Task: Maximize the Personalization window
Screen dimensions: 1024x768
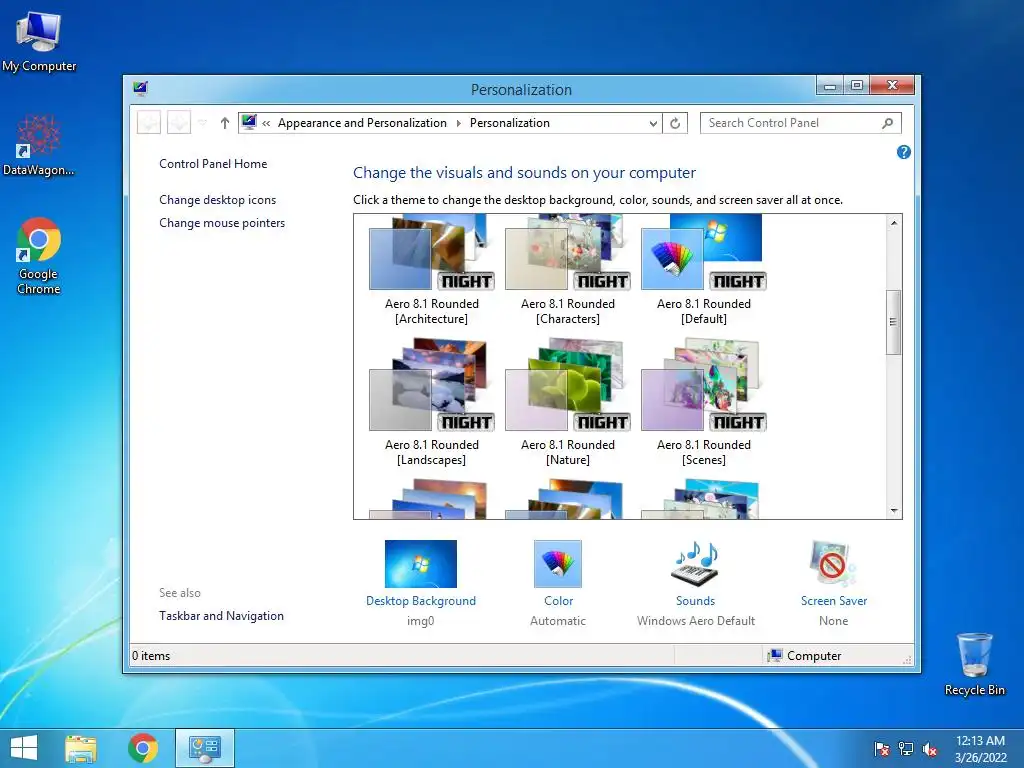Action: pyautogui.click(x=857, y=86)
